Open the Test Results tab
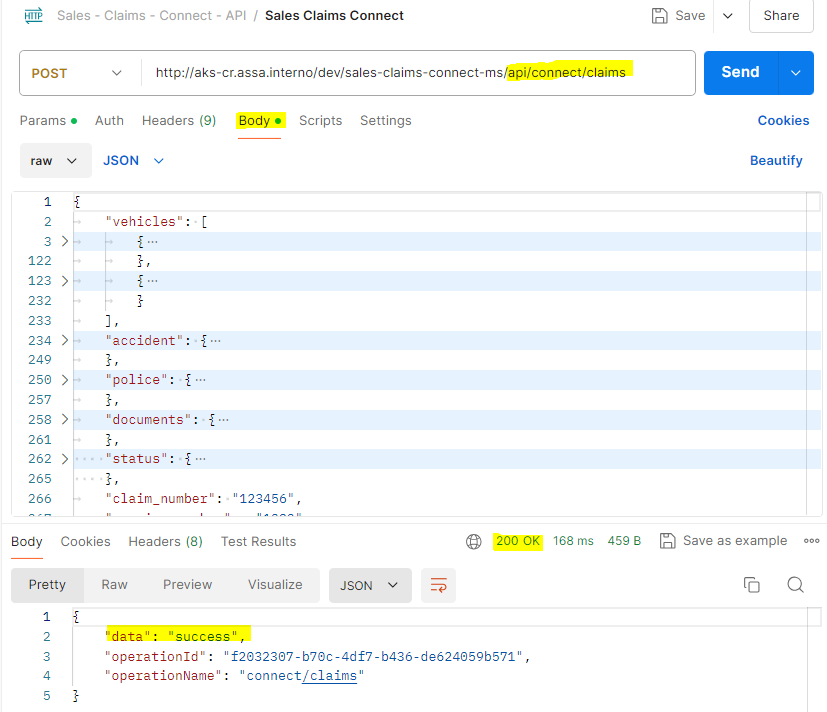827x712 pixels. pos(258,542)
